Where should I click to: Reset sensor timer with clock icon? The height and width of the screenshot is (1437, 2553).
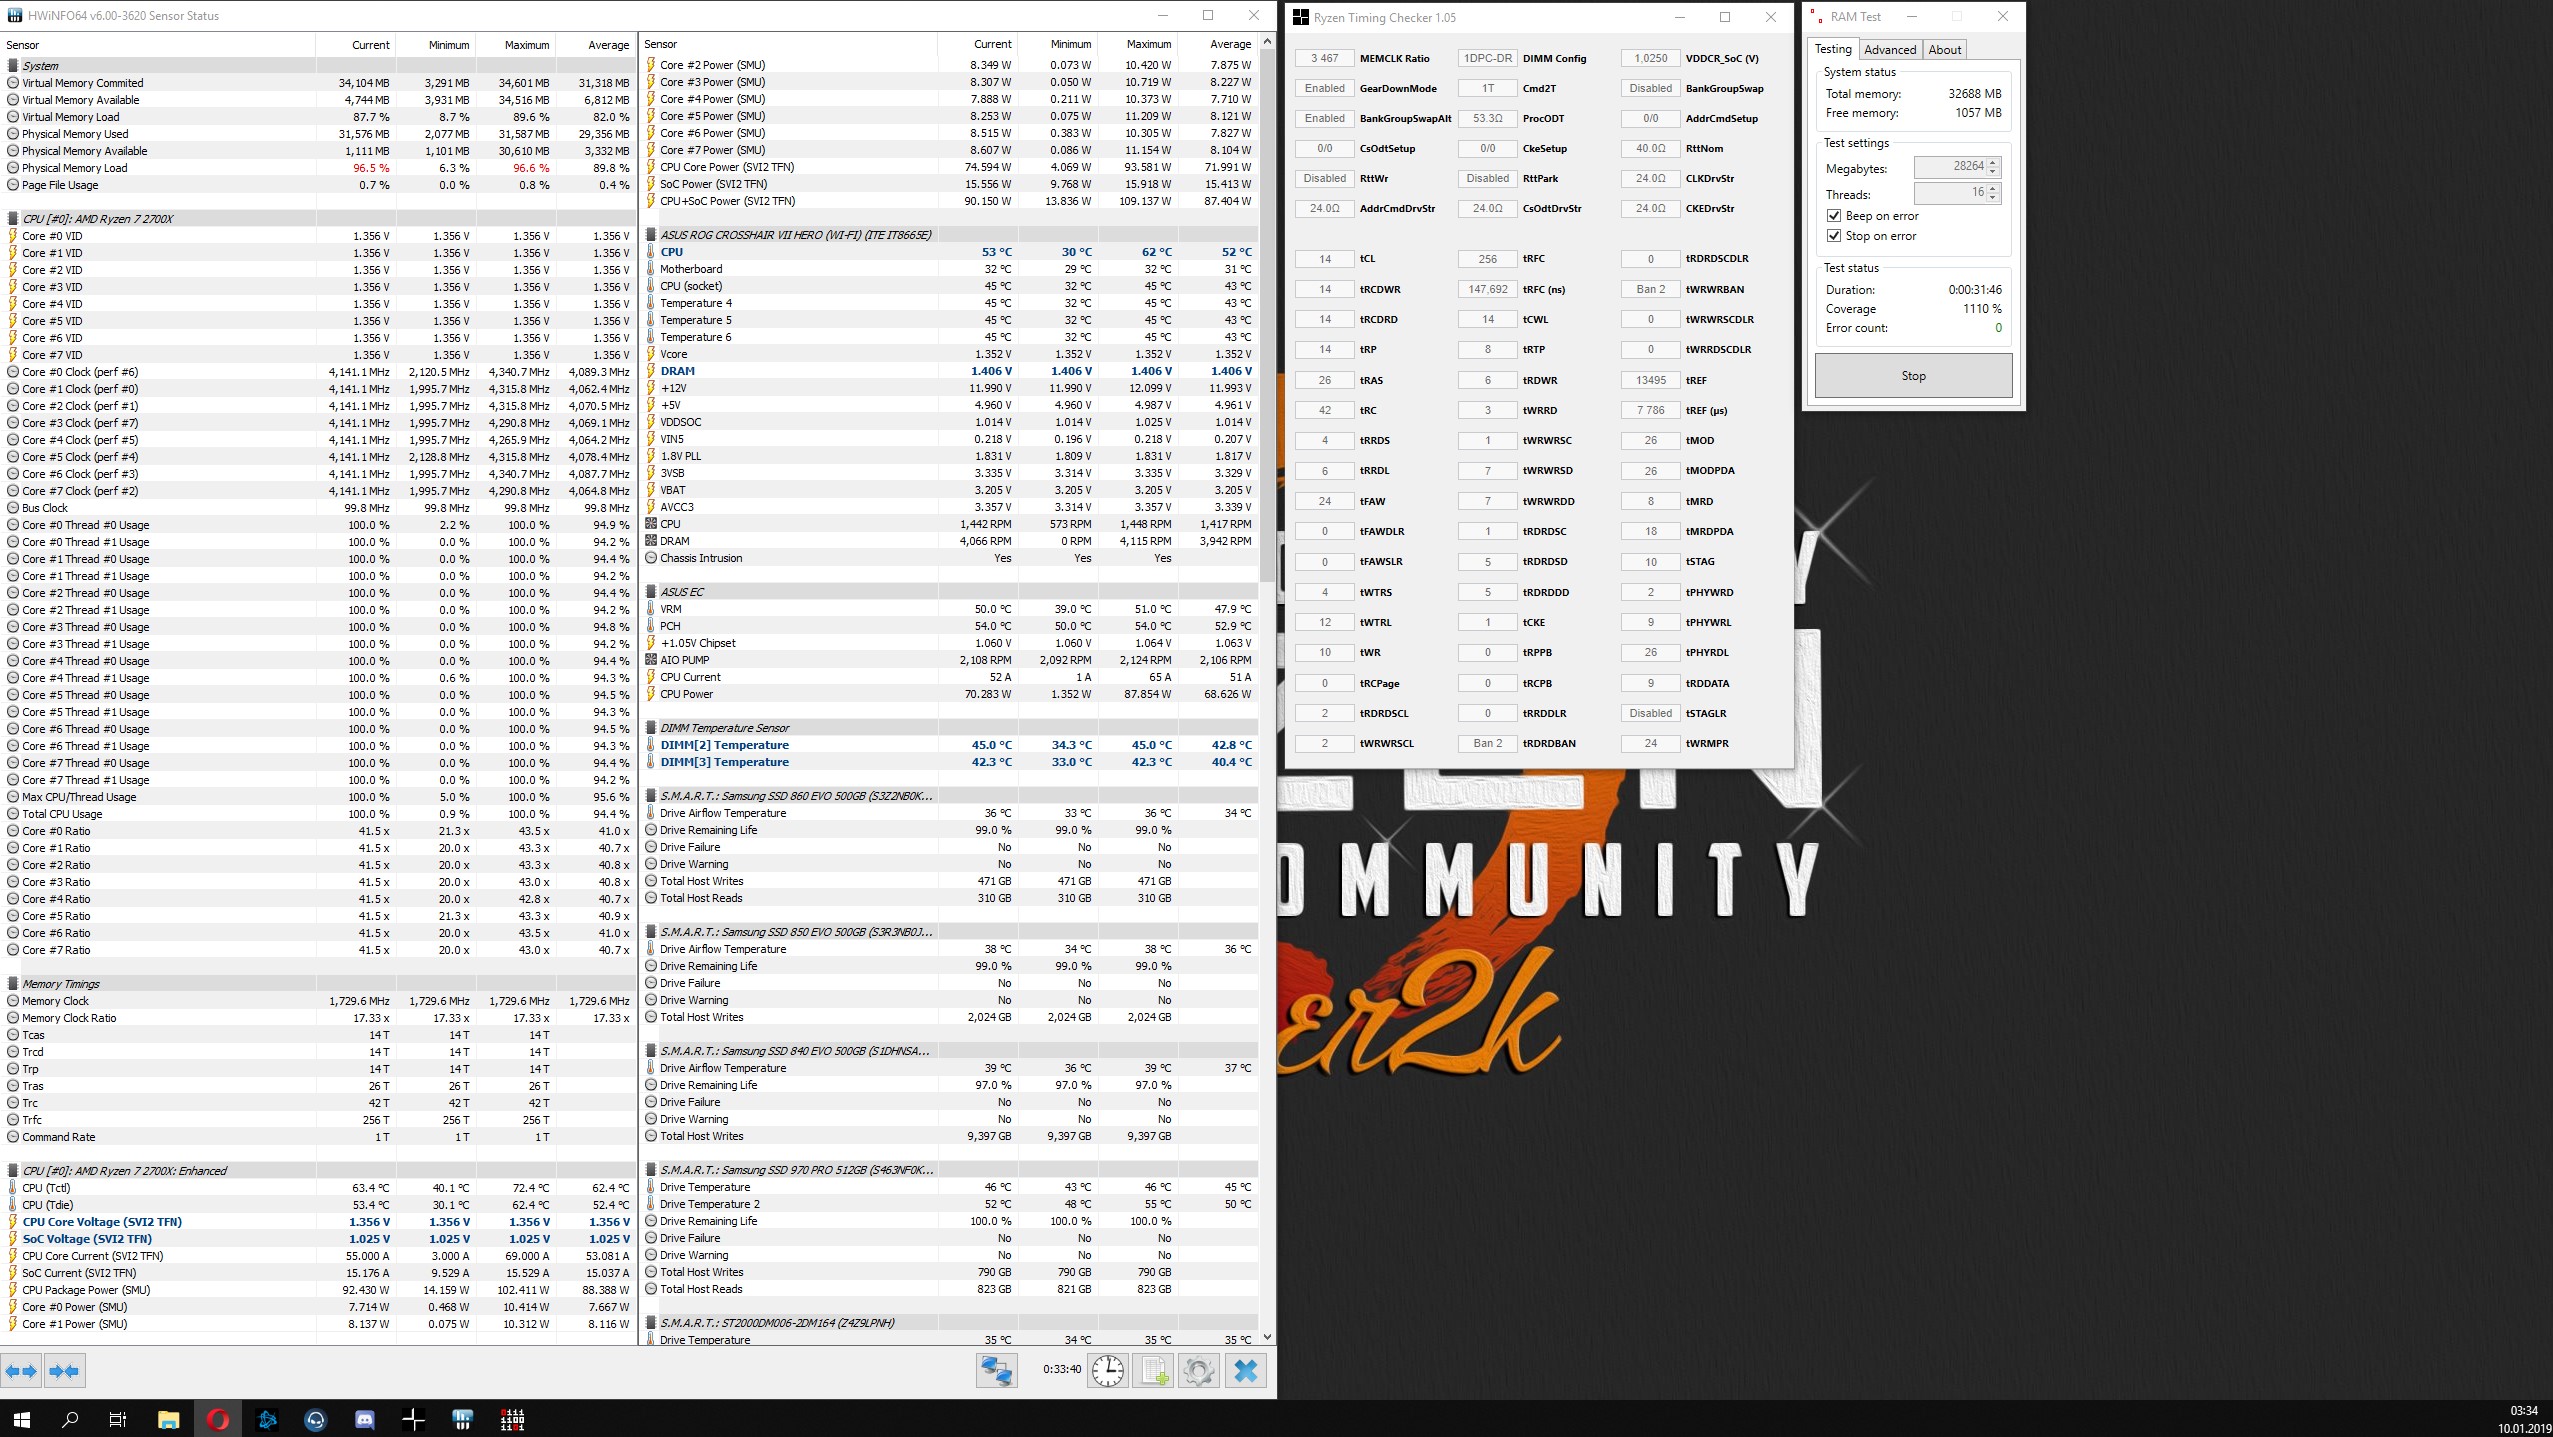tap(1108, 1370)
